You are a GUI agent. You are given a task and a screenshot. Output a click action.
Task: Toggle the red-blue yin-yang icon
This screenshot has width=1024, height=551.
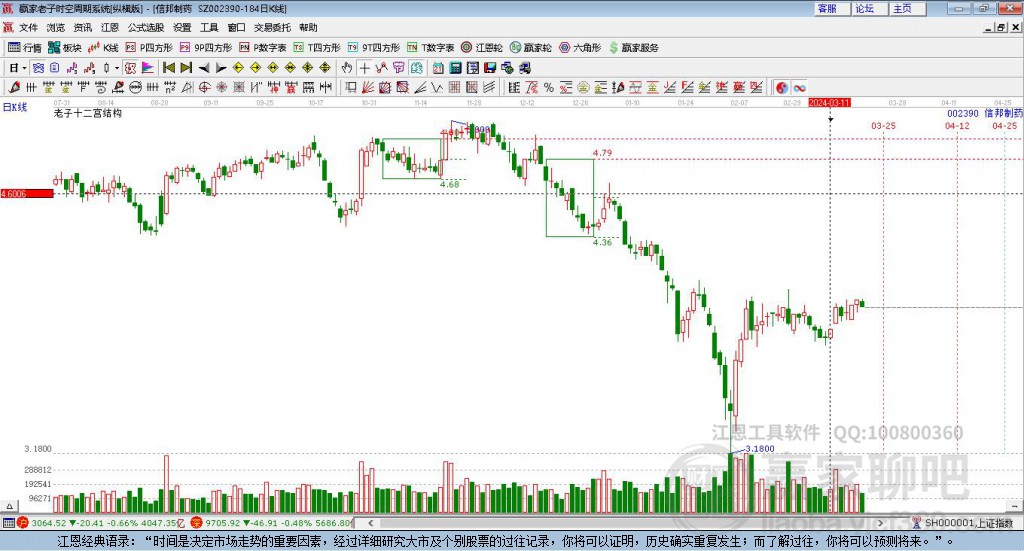click(x=782, y=87)
